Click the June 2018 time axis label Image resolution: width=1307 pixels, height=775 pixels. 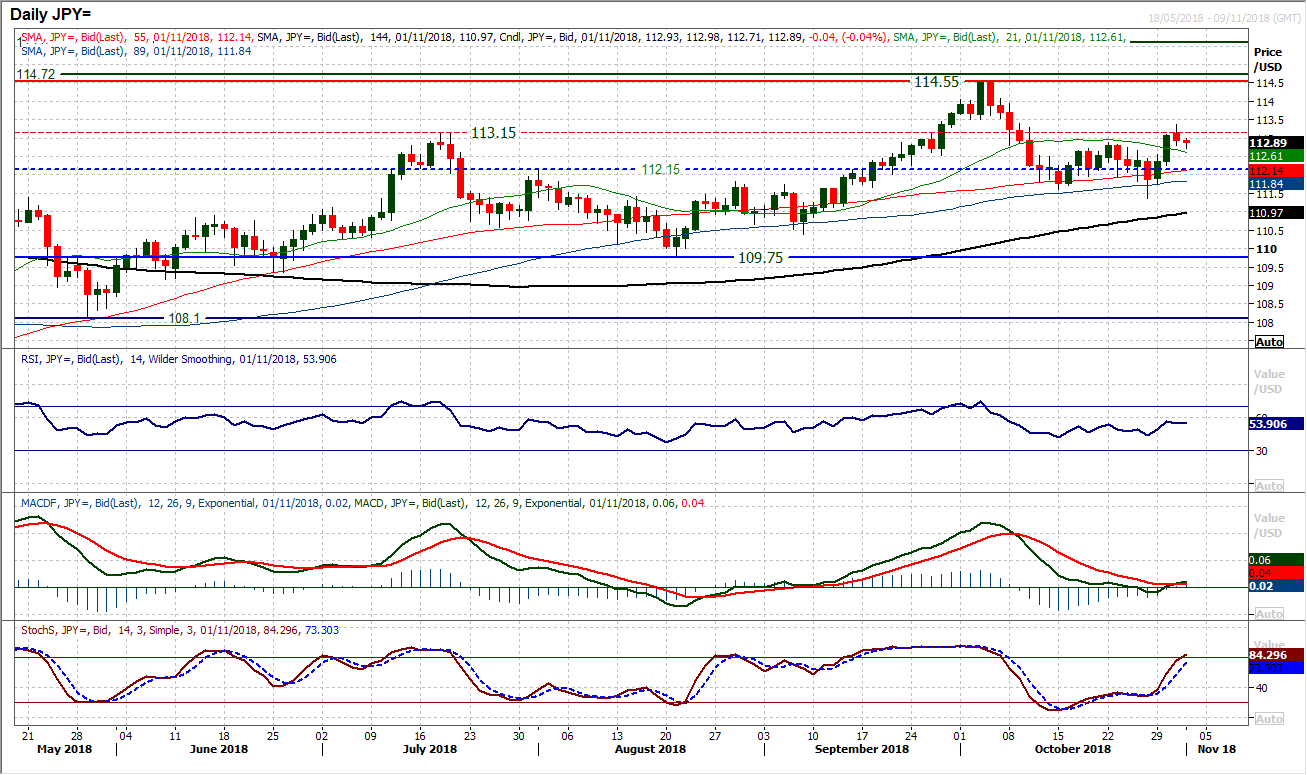pyautogui.click(x=218, y=748)
